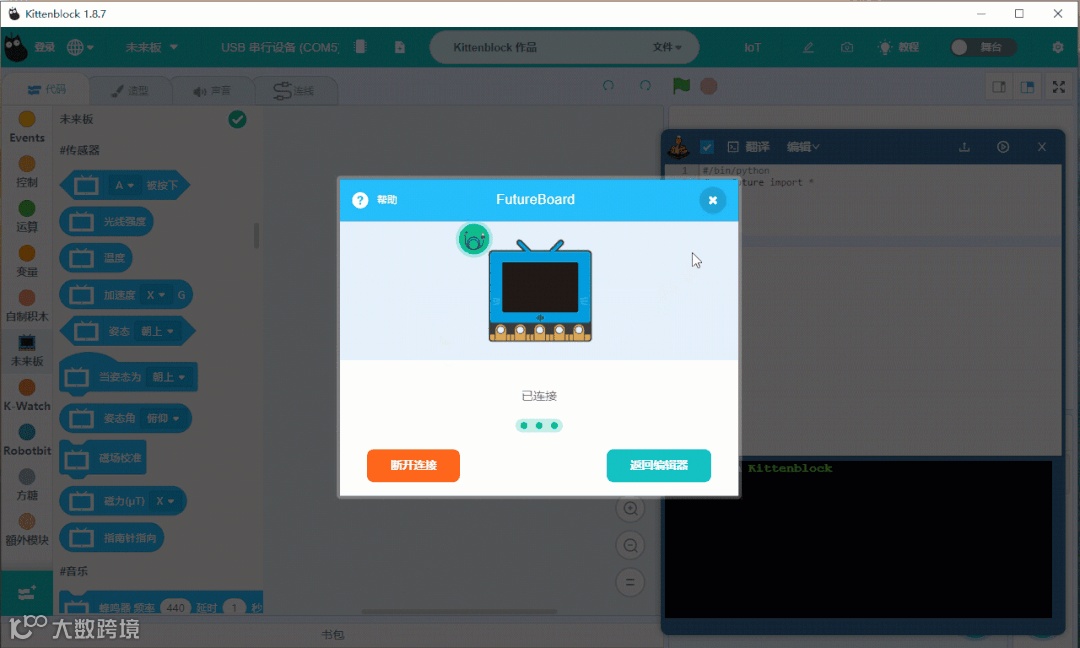Image resolution: width=1080 pixels, height=648 pixels.
Task: Click workspace zoom out icon
Action: 630,546
